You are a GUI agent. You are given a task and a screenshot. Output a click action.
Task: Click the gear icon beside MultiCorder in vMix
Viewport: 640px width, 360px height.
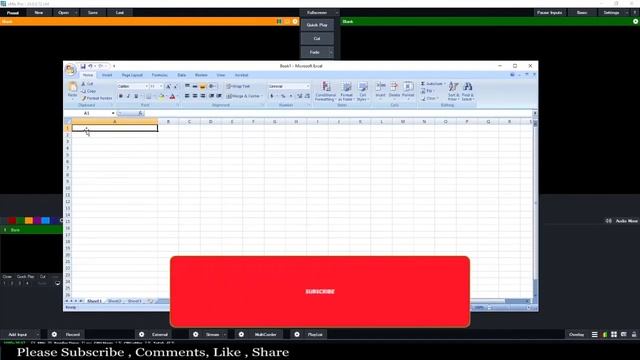click(x=241, y=334)
